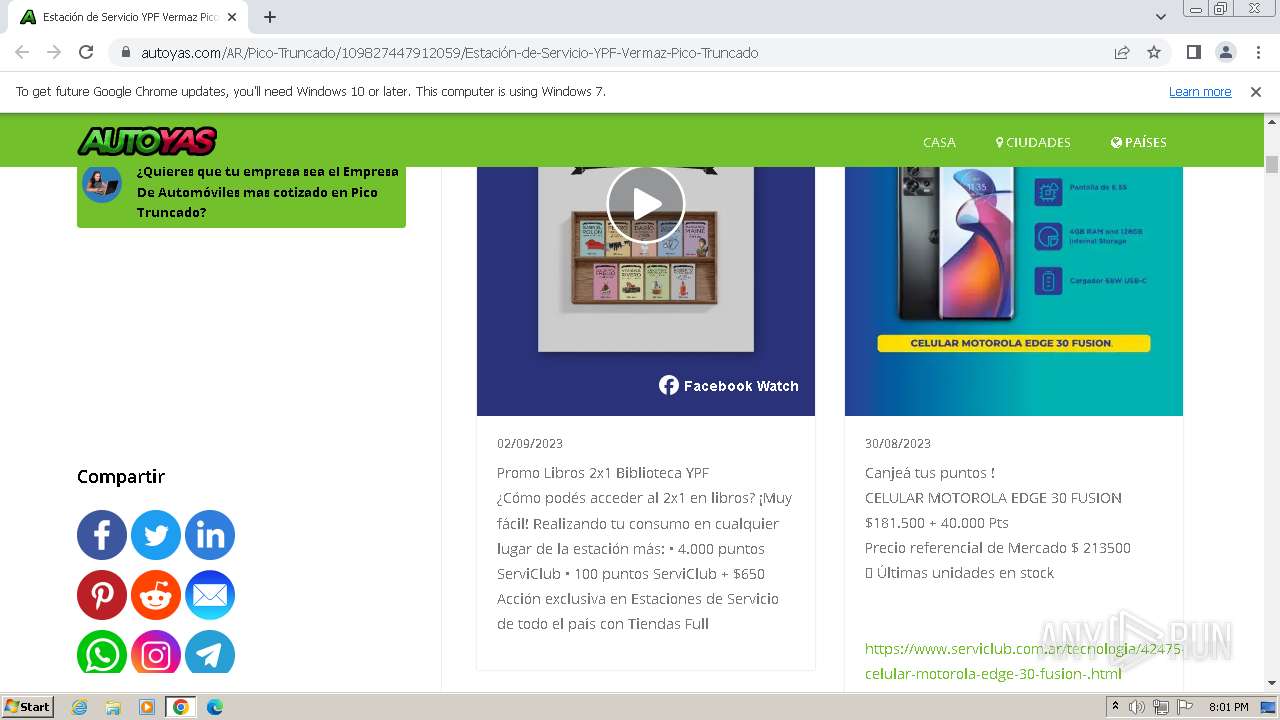
Task: Share page on Reddit icon
Action: pyautogui.click(x=156, y=595)
